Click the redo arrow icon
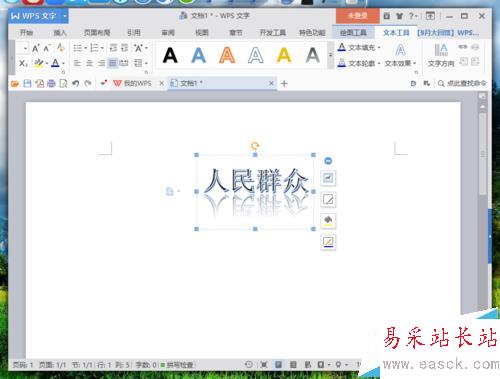Image resolution: width=500 pixels, height=379 pixels. pyautogui.click(x=88, y=83)
